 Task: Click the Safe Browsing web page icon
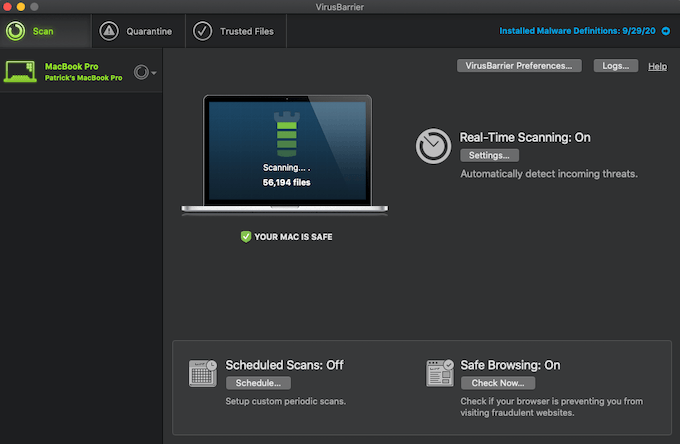tap(440, 373)
